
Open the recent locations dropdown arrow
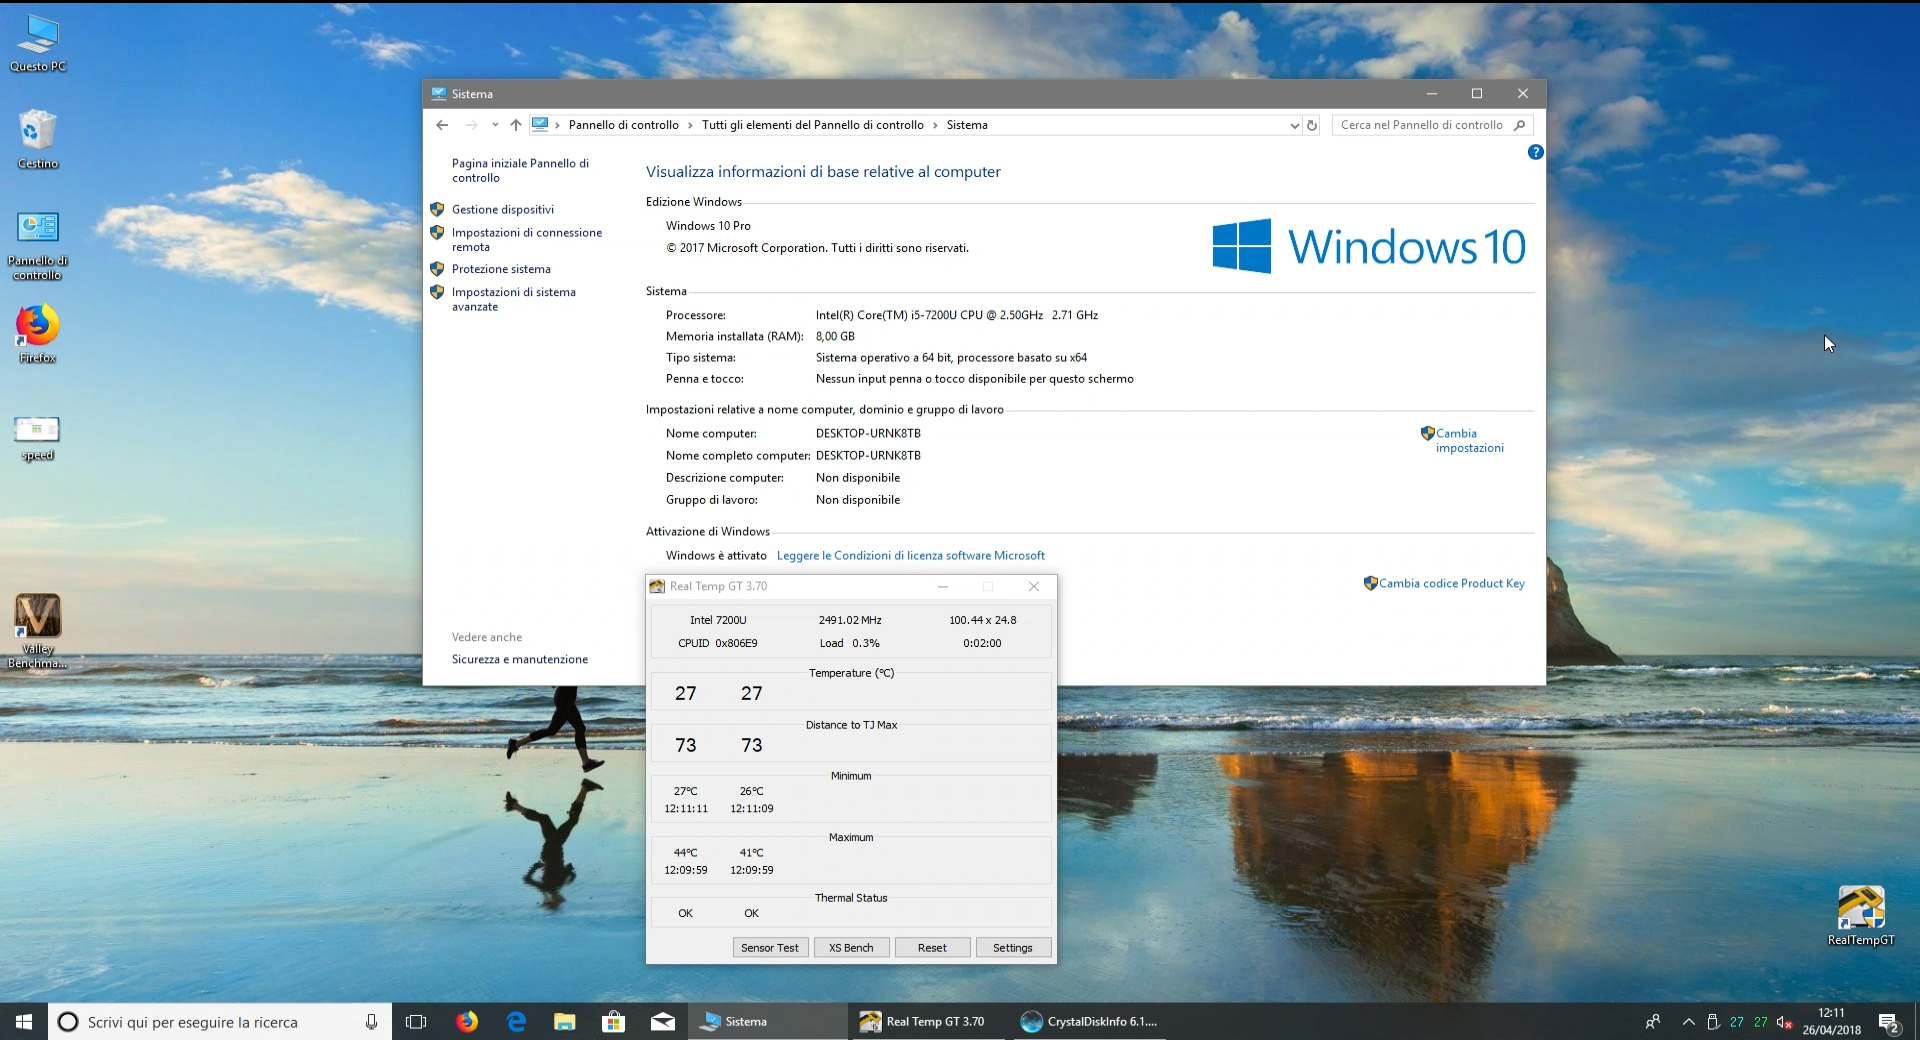click(495, 125)
